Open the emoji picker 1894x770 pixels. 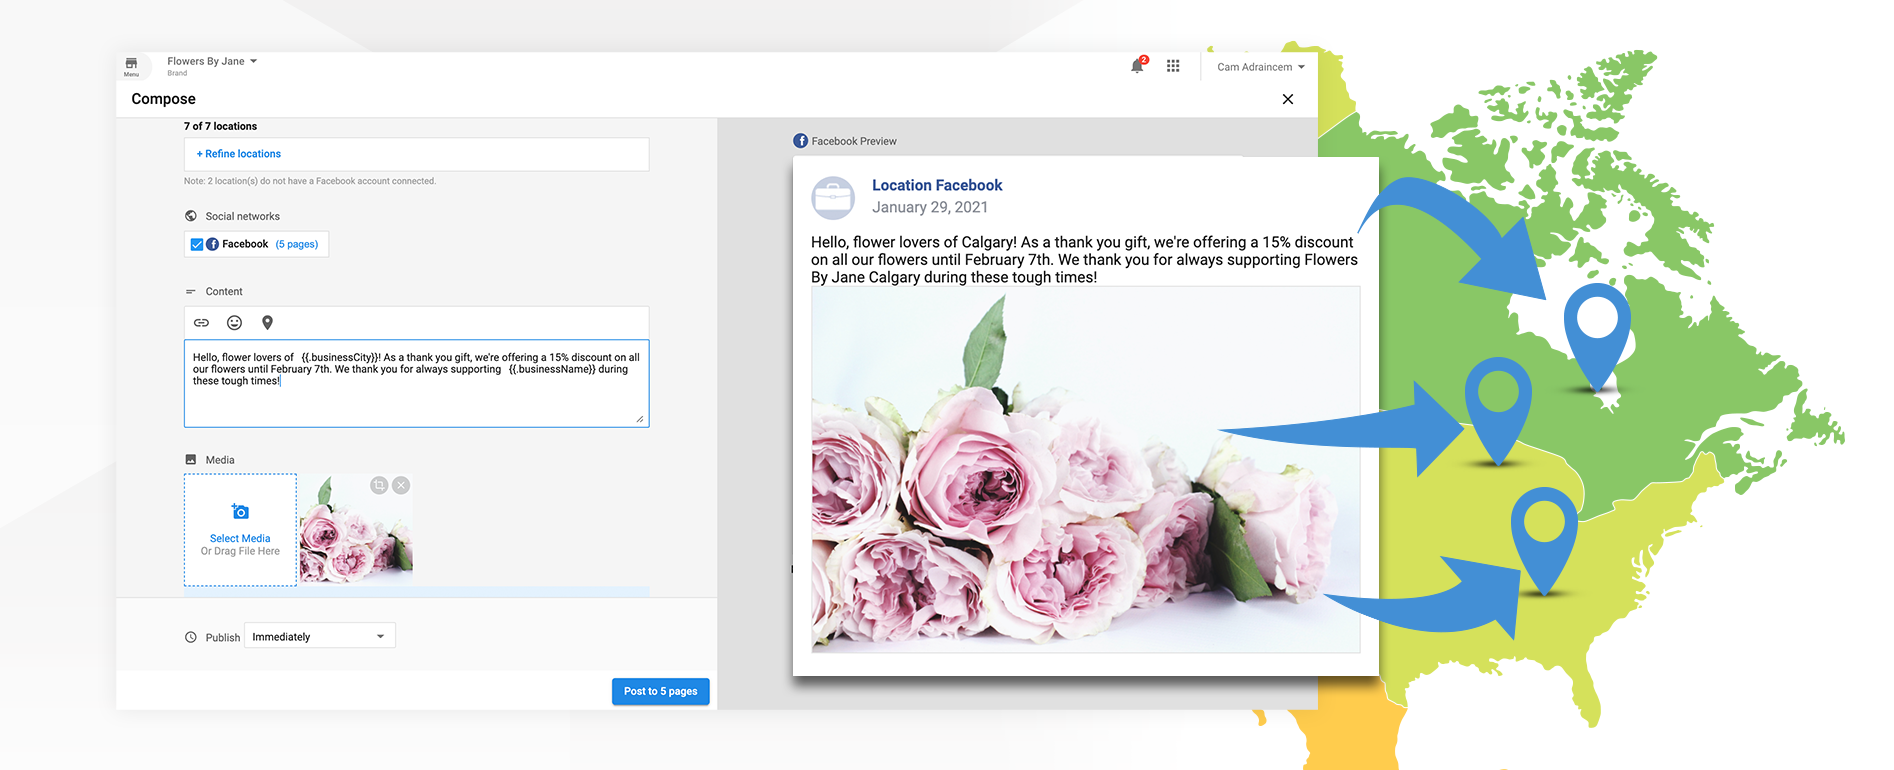[234, 323]
